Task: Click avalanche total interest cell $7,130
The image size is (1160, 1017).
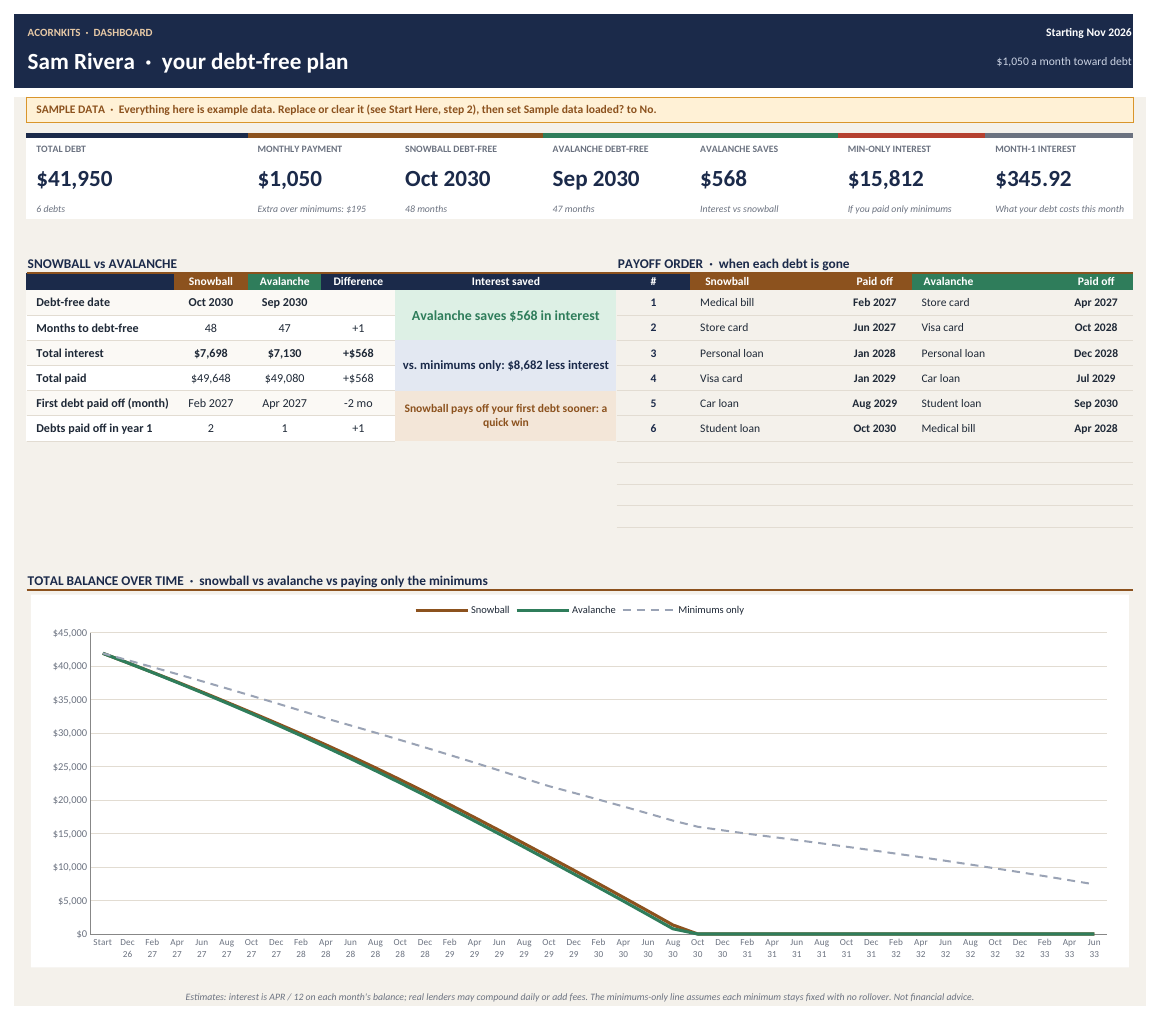Action: [x=284, y=353]
